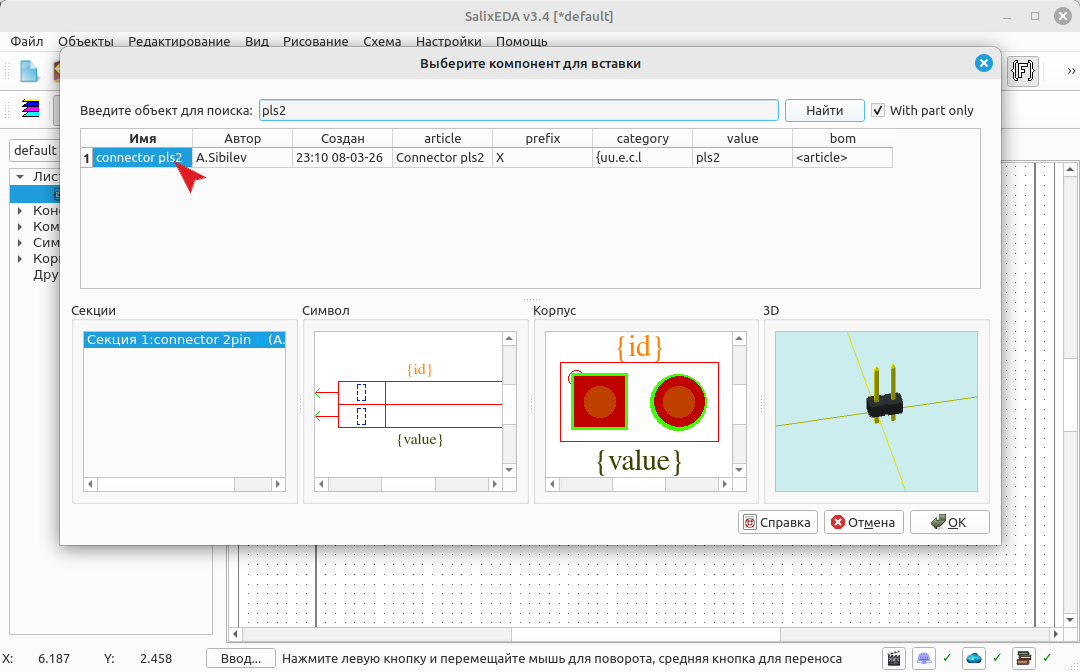This screenshot has height=672, width=1080.
Task: Click the Корпус footprint preview image
Action: click(639, 405)
